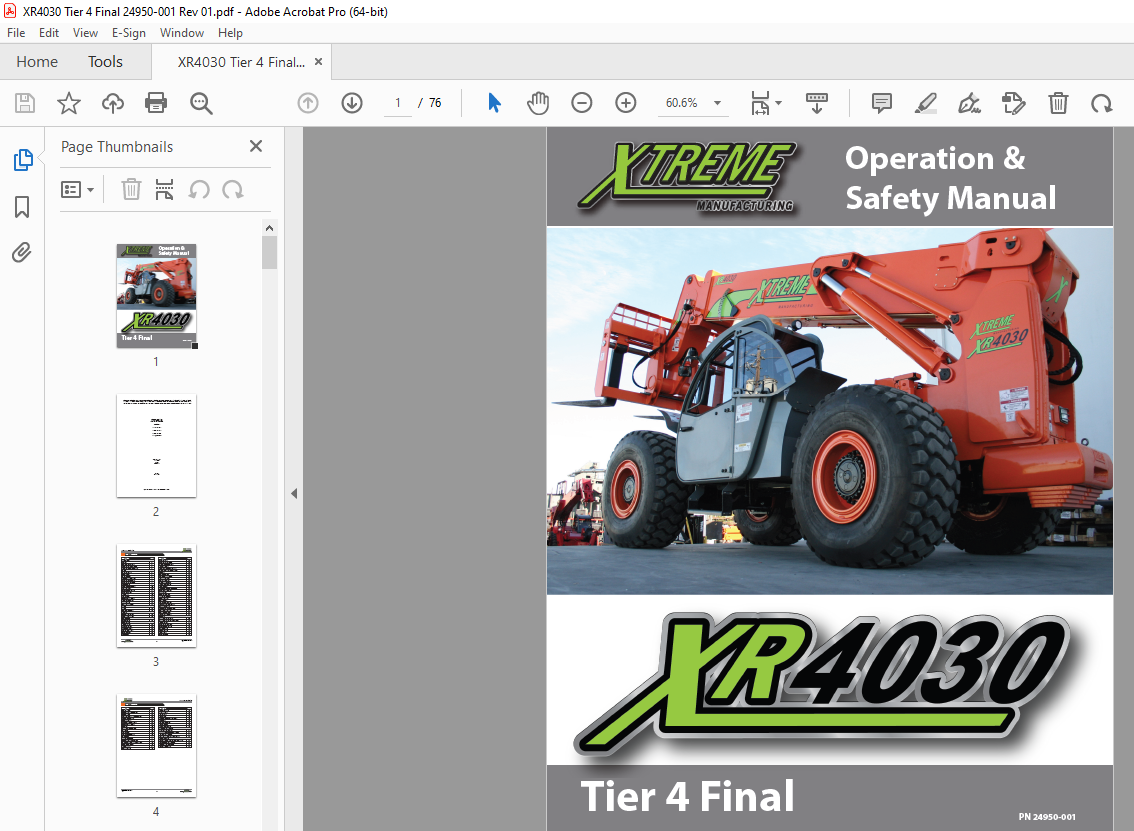Open Attachments paperclip panel
1134x831 pixels.
tap(22, 252)
